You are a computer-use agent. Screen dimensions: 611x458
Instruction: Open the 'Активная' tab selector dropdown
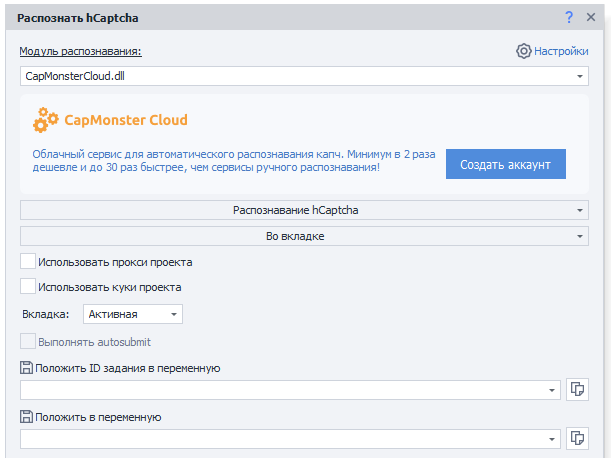(173, 314)
